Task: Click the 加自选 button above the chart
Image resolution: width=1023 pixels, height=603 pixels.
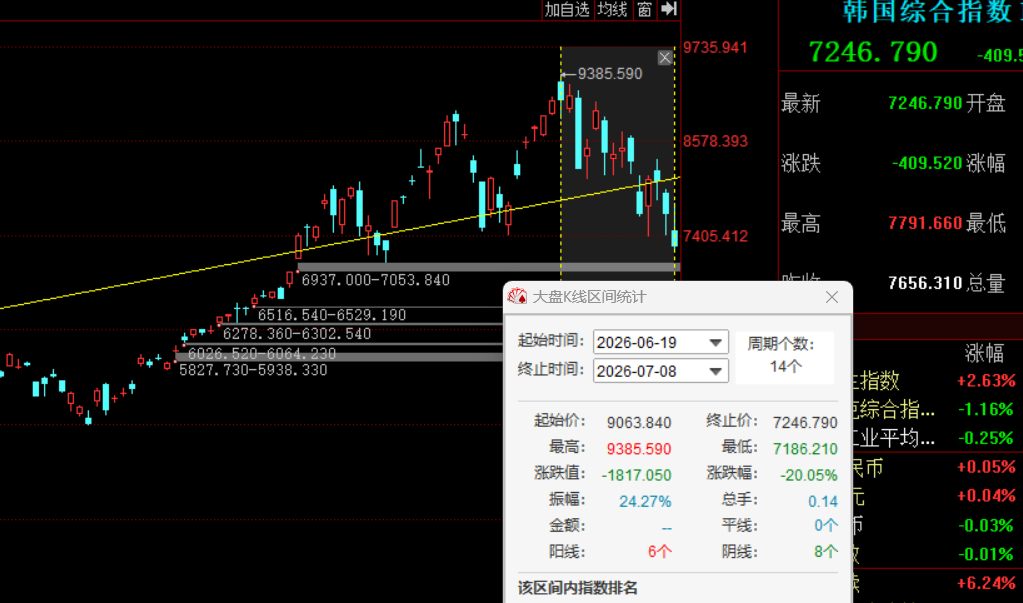Action: [568, 10]
